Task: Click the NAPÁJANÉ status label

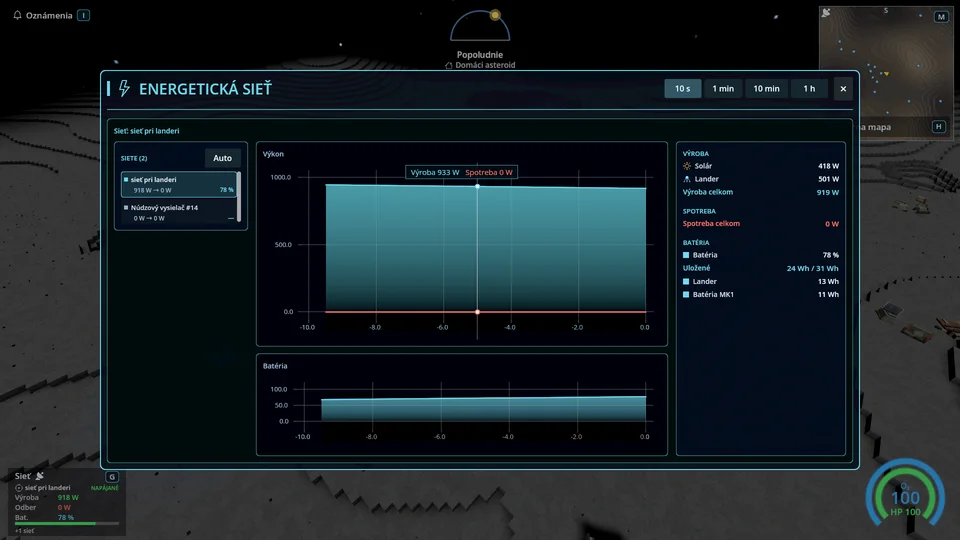Action: 105,488
